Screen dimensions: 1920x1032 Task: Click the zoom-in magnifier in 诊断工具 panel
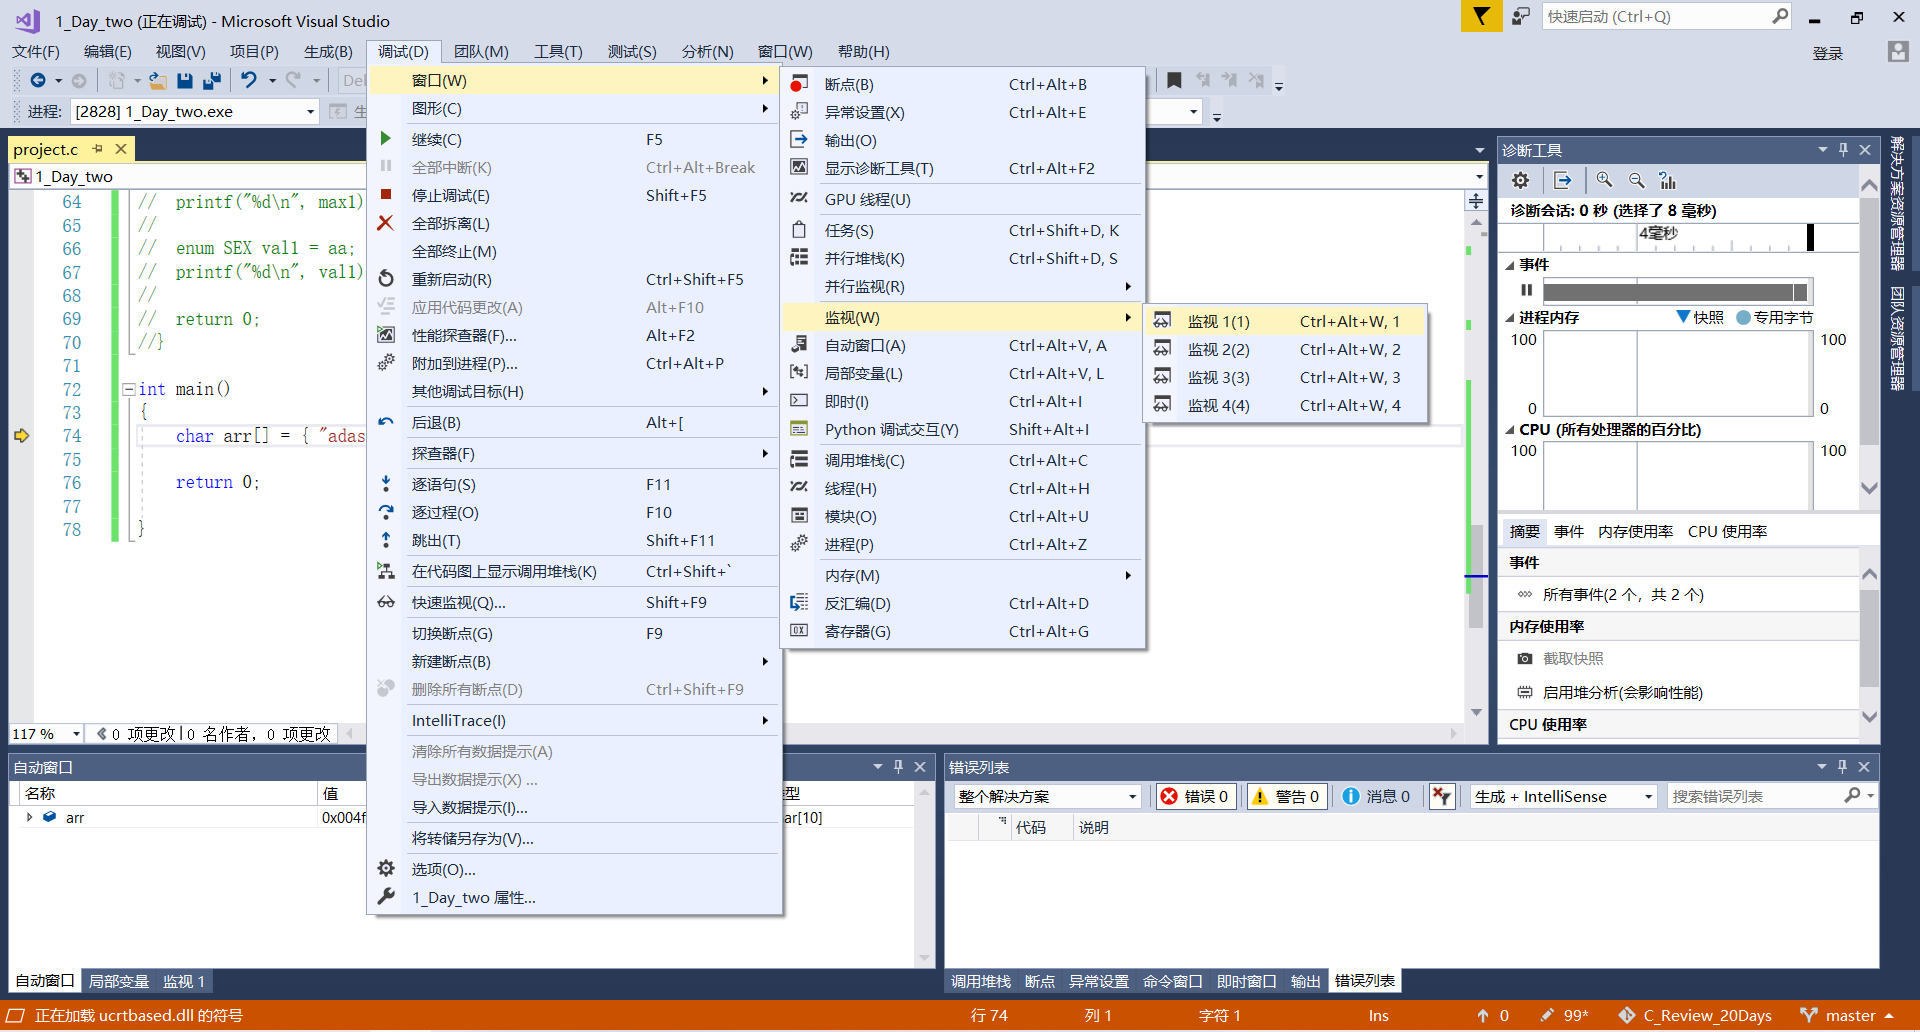point(1604,180)
